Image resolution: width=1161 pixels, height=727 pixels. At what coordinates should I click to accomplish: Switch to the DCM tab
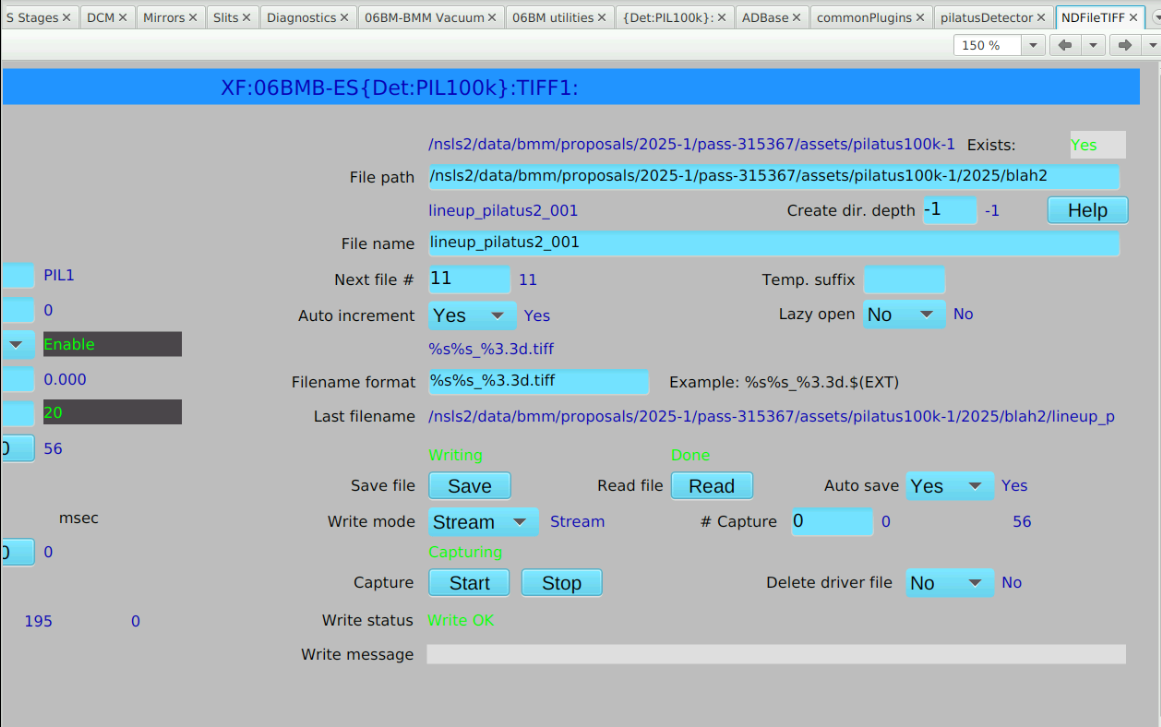point(101,17)
